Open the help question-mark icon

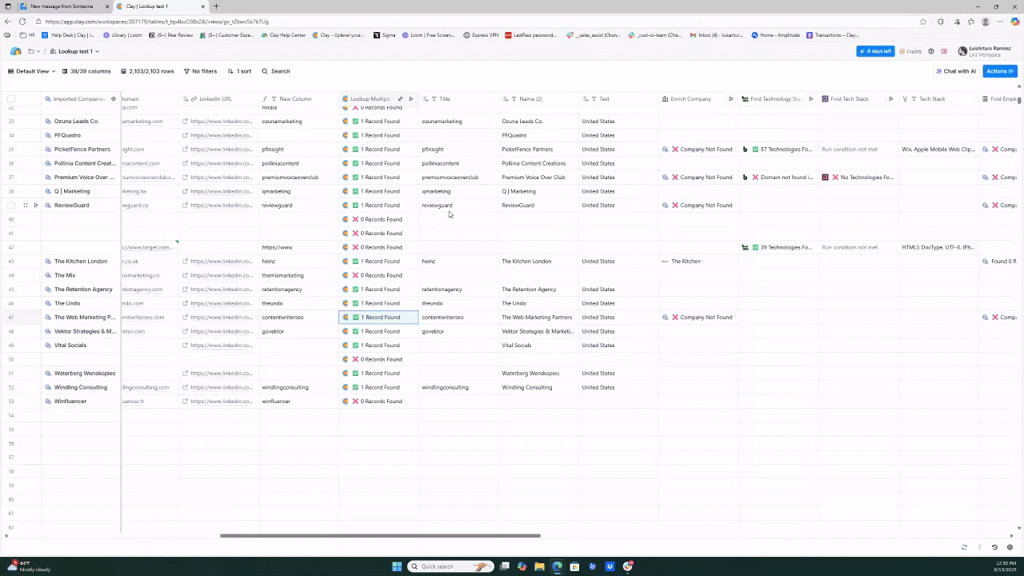931,51
